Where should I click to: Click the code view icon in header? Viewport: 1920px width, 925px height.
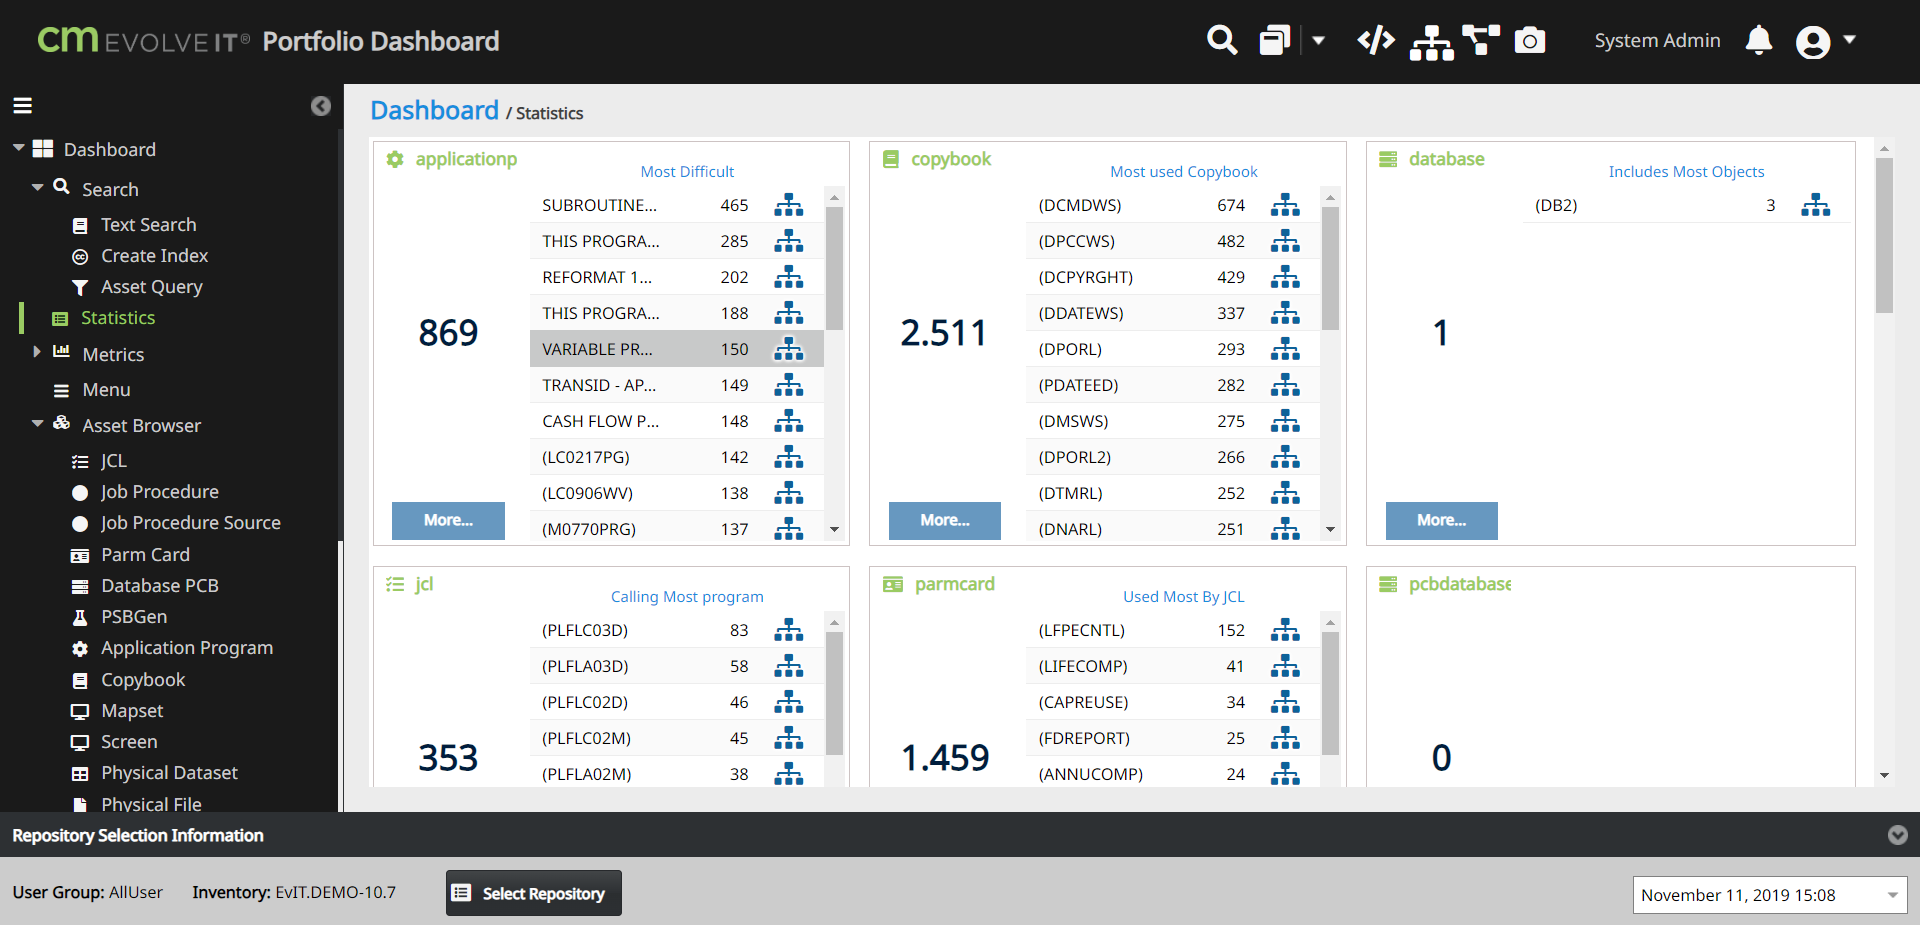point(1376,40)
